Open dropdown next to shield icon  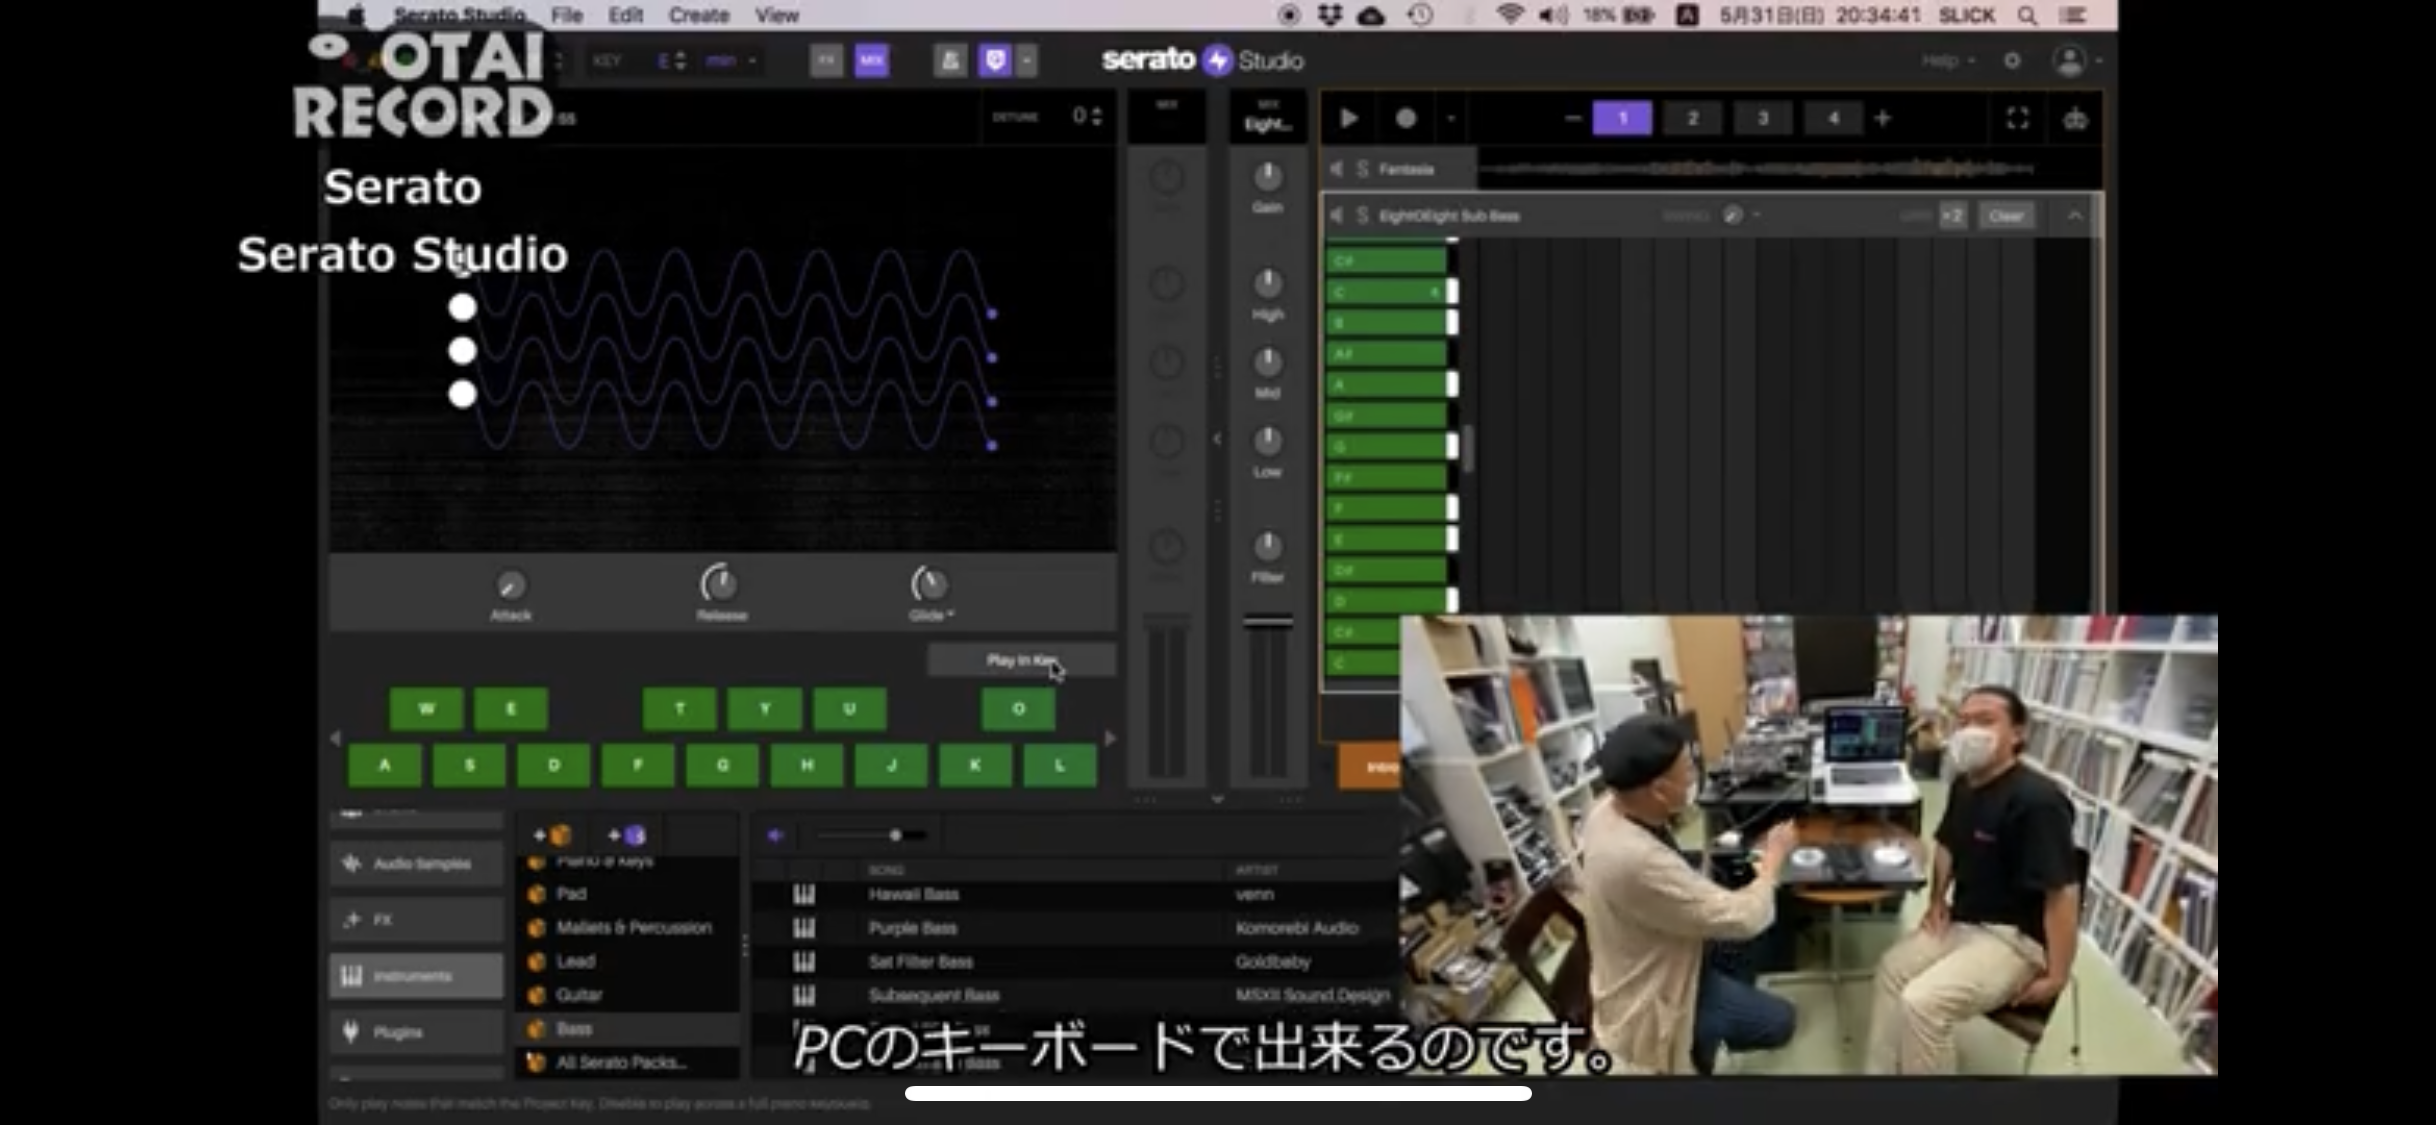pyautogui.click(x=1026, y=61)
